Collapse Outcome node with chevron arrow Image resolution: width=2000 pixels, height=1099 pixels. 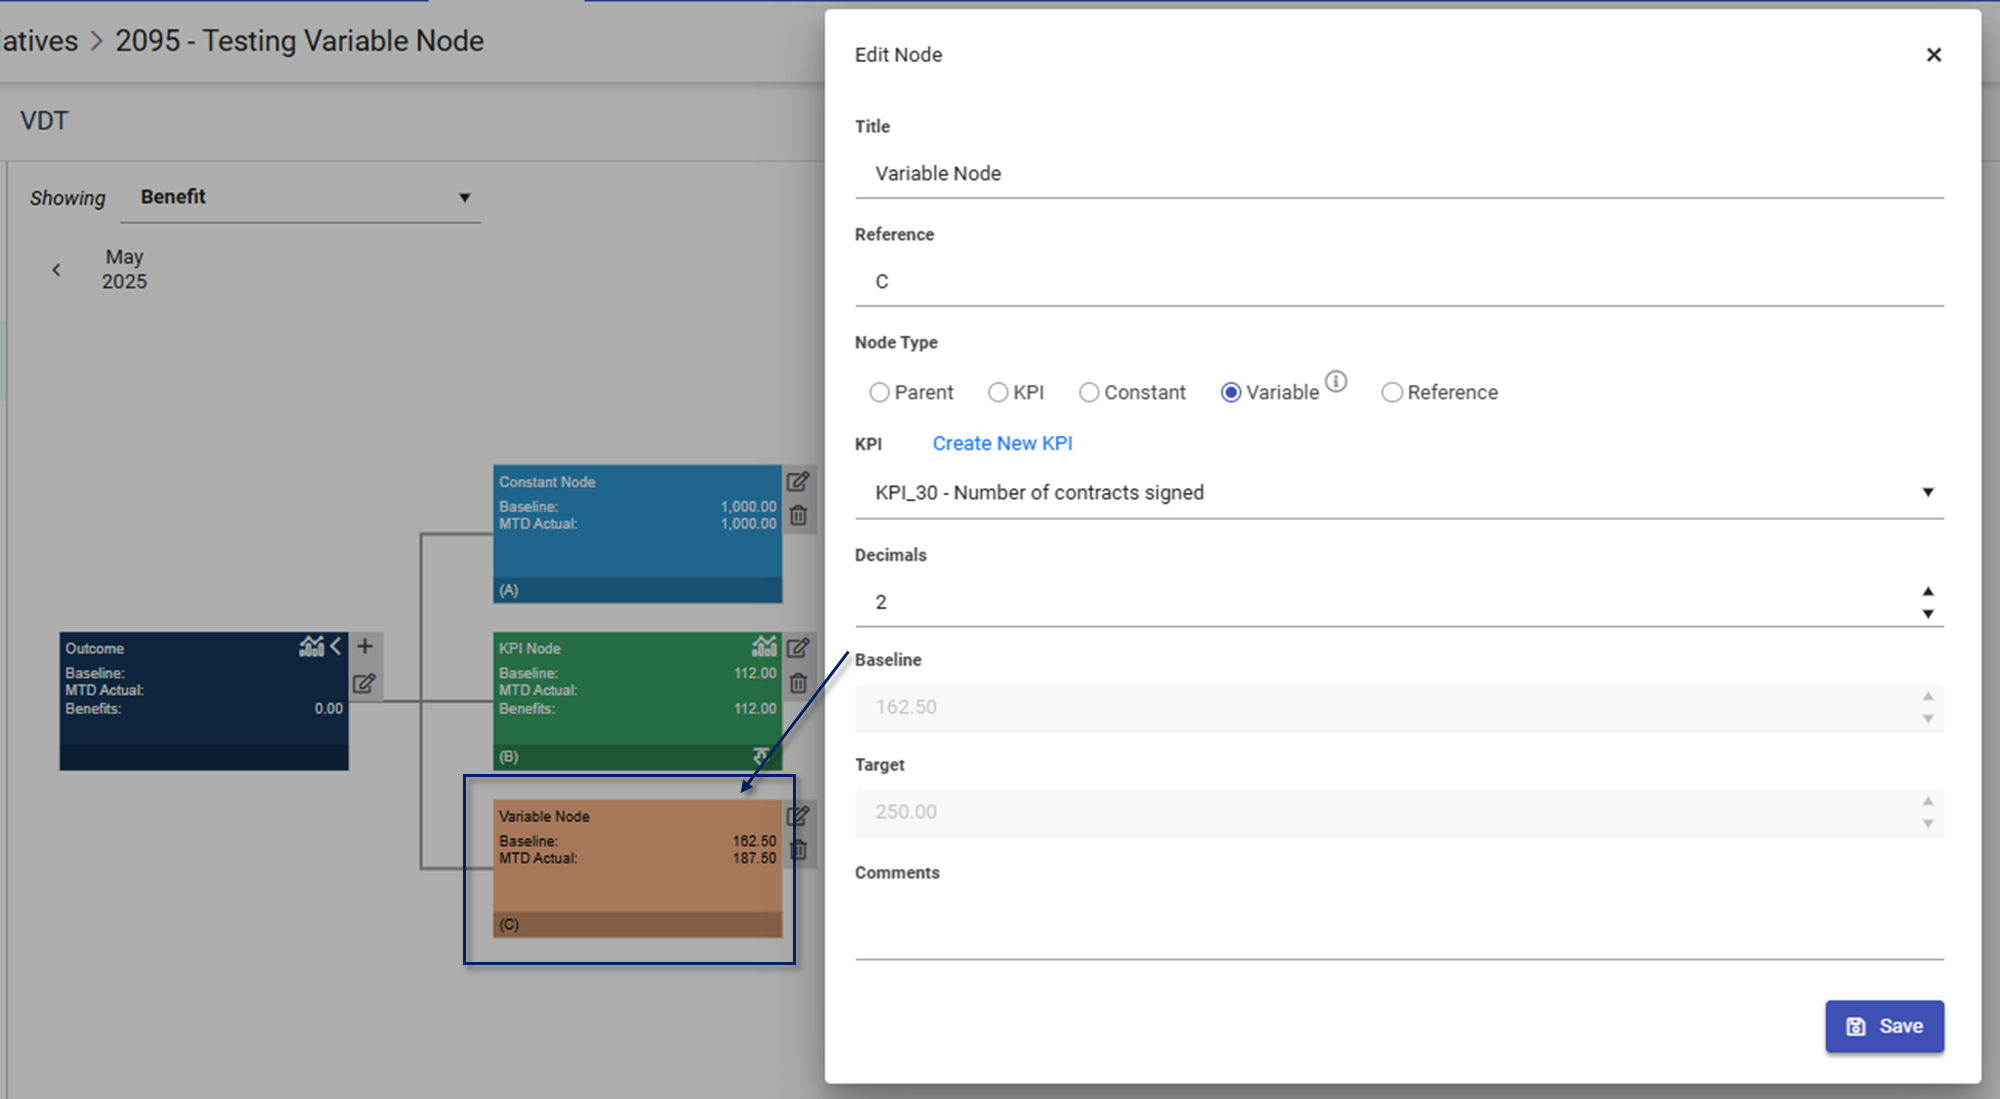[336, 646]
